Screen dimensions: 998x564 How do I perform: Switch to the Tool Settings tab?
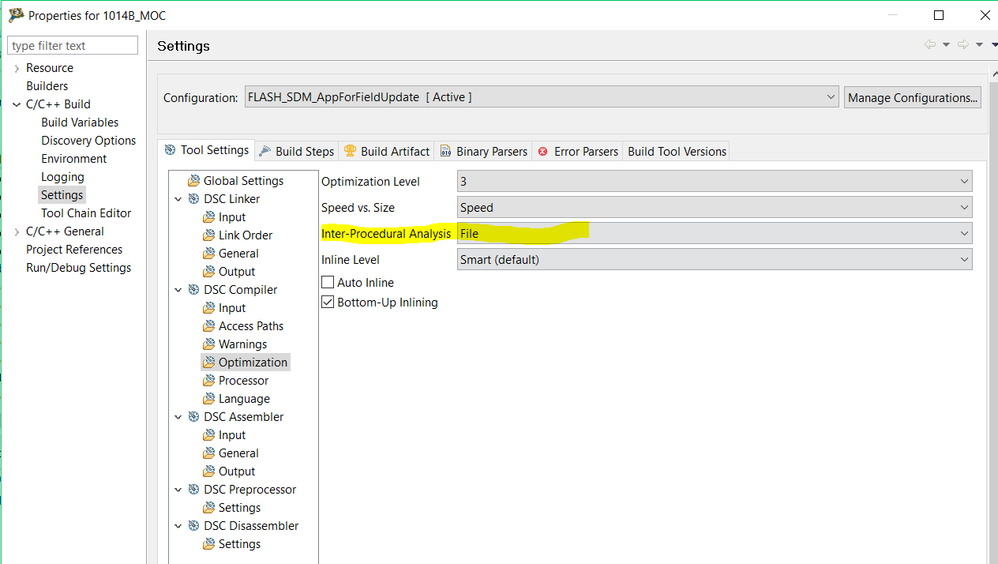point(207,150)
